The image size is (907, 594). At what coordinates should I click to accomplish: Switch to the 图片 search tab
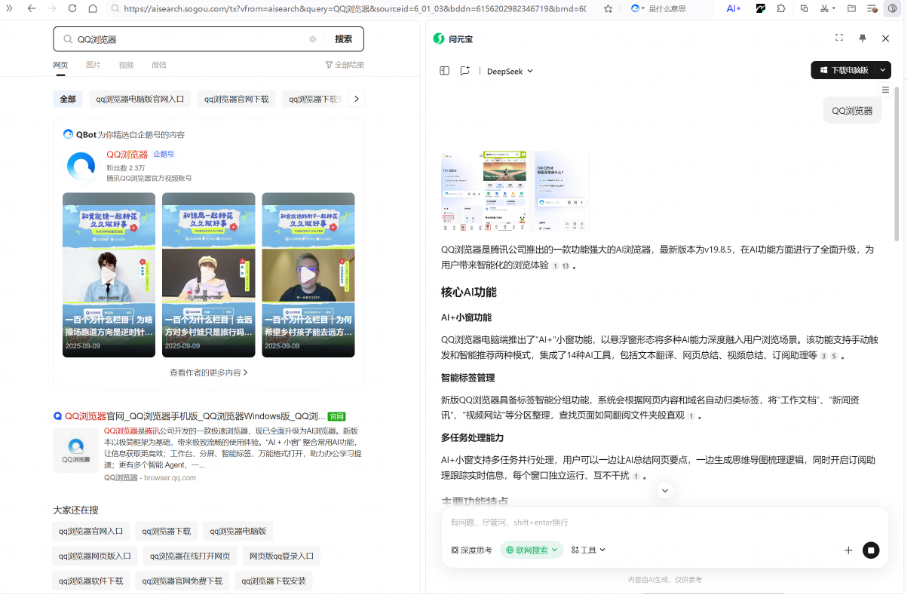tap(93, 65)
